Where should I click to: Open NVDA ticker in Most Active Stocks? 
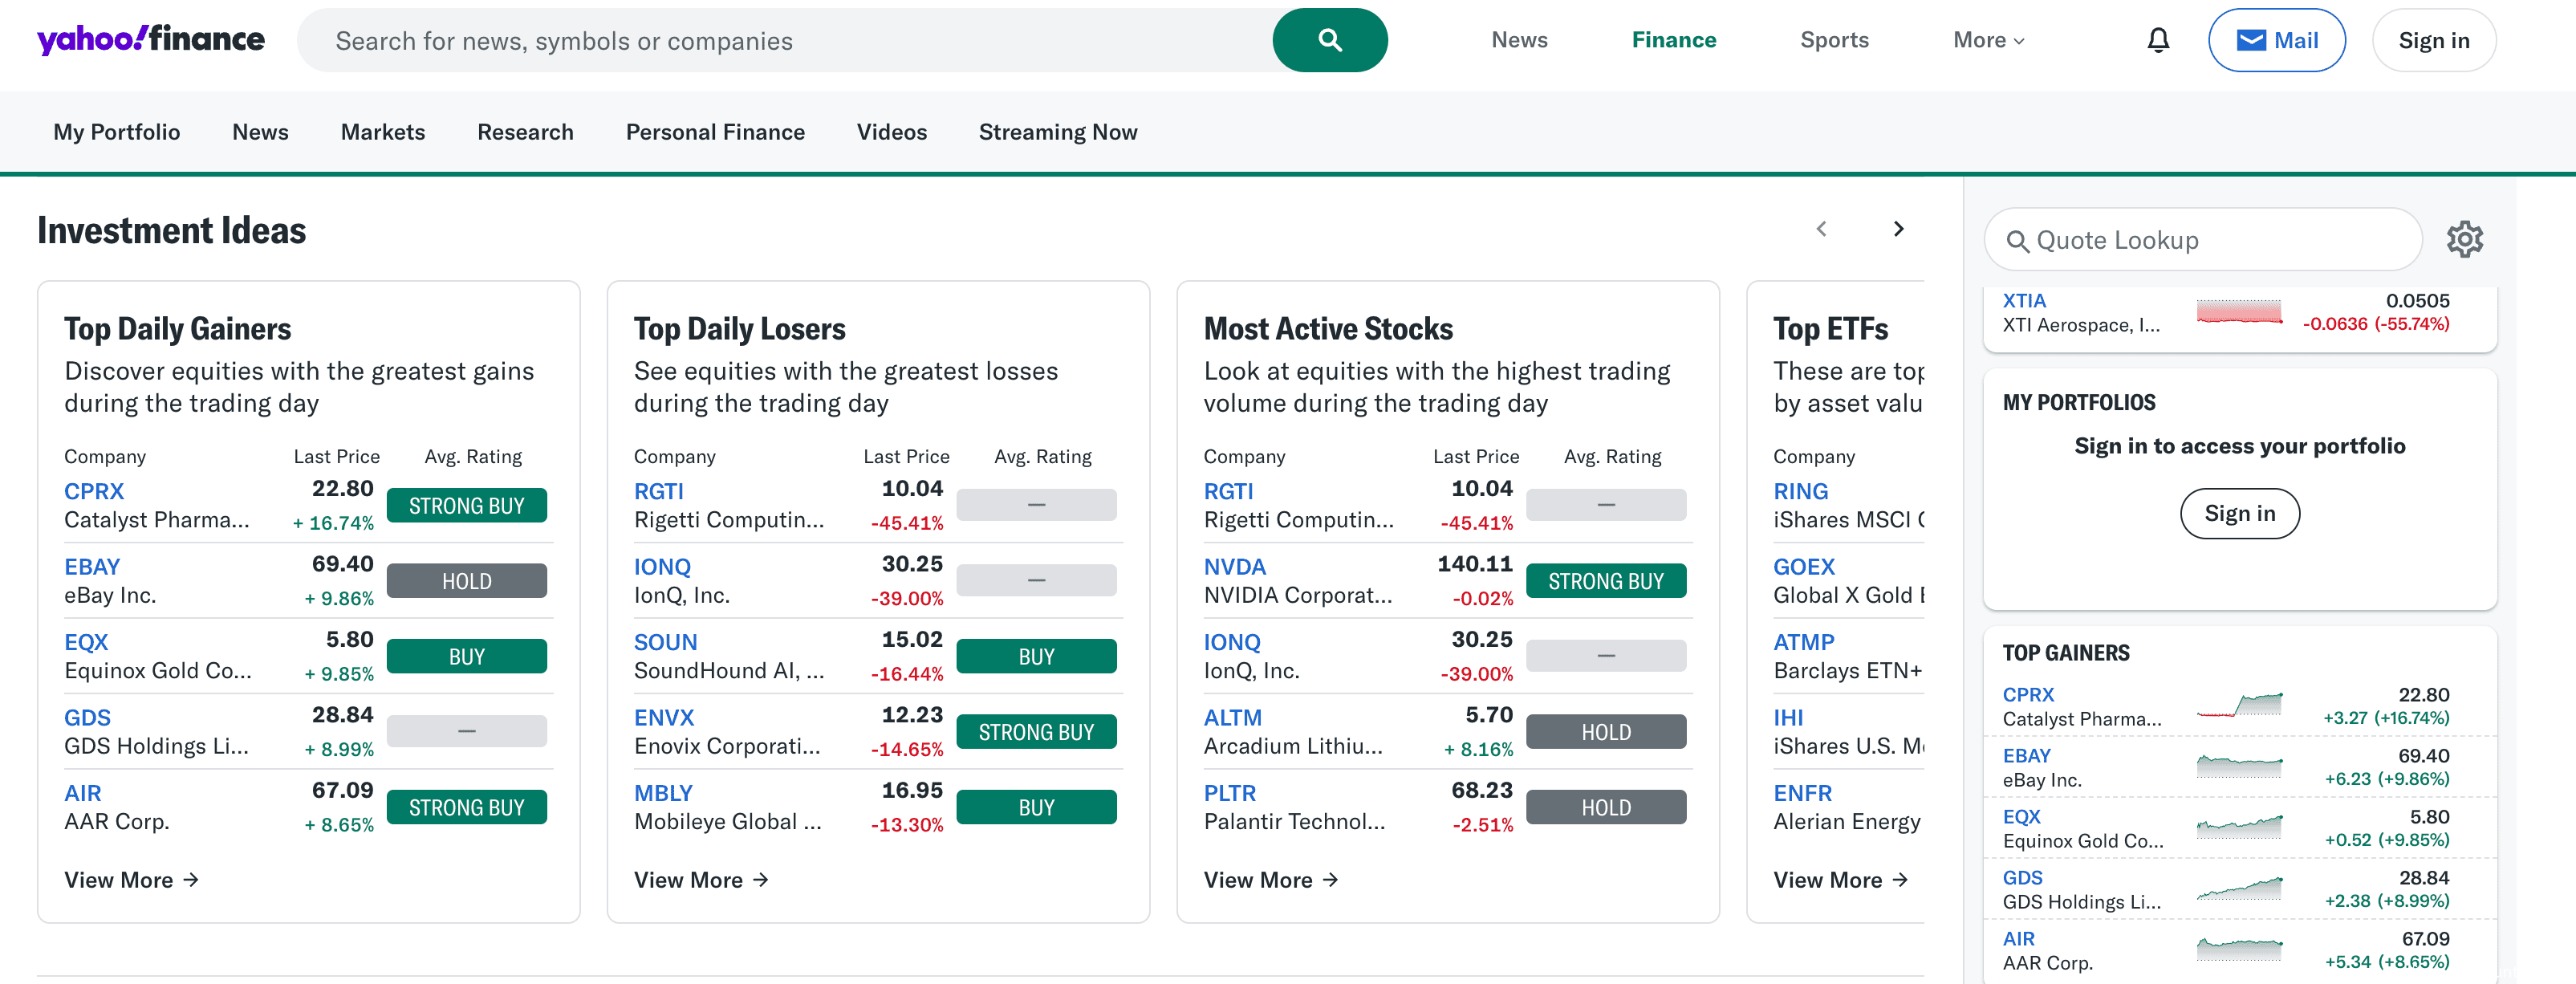pyautogui.click(x=1234, y=567)
